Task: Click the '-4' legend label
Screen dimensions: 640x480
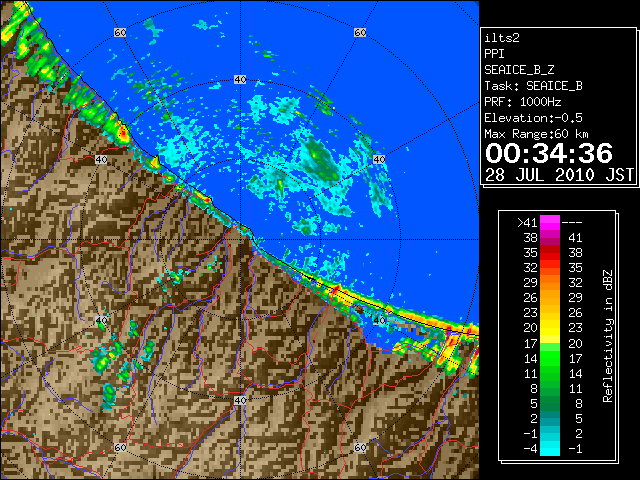Action: point(530,449)
